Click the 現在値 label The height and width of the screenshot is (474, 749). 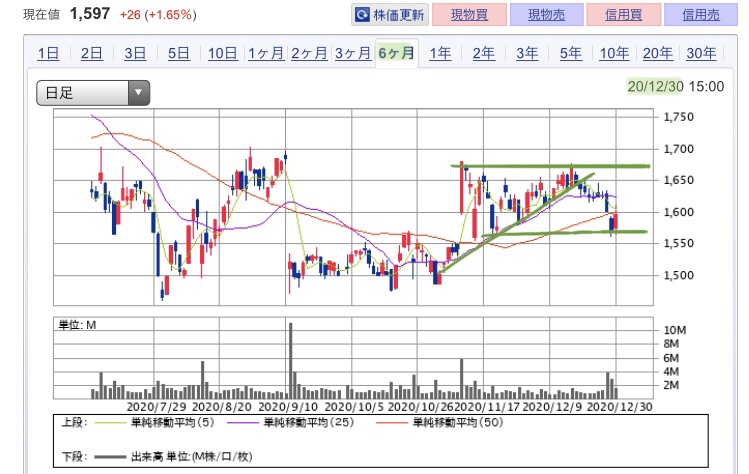(42, 15)
